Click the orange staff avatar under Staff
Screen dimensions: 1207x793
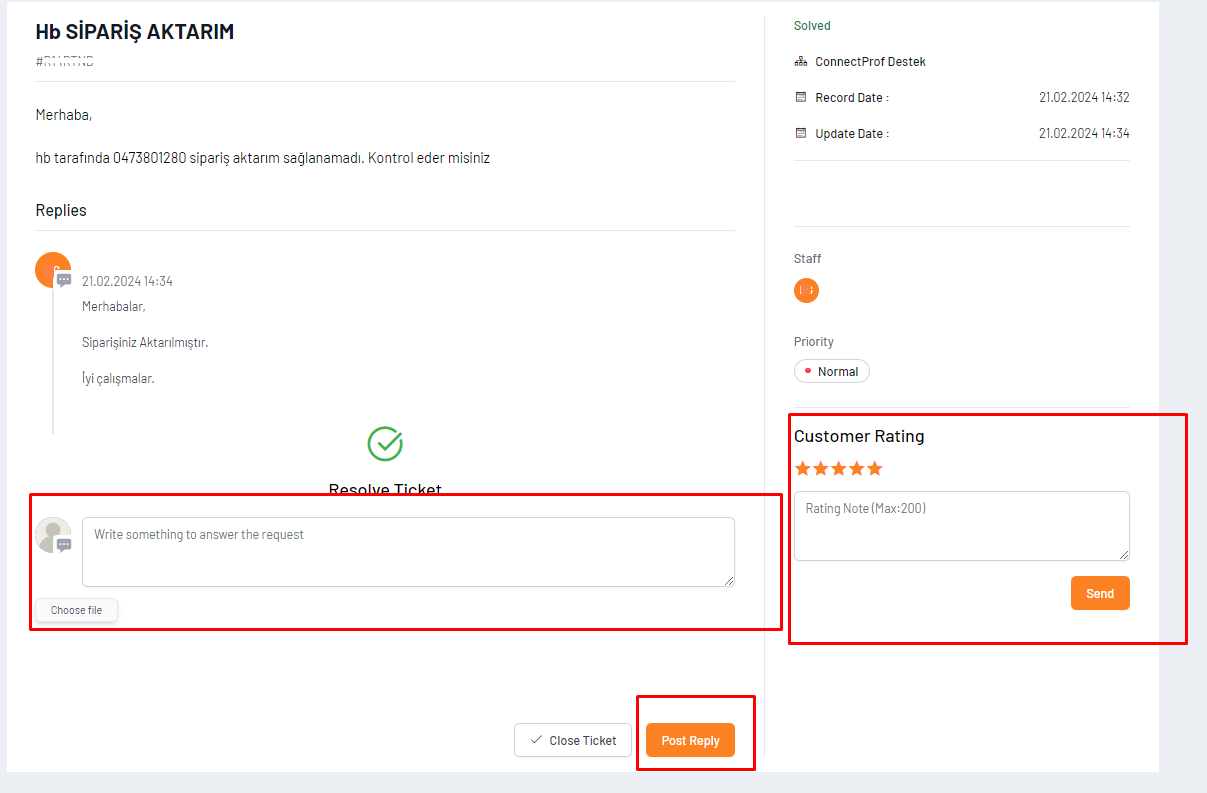tap(806, 290)
